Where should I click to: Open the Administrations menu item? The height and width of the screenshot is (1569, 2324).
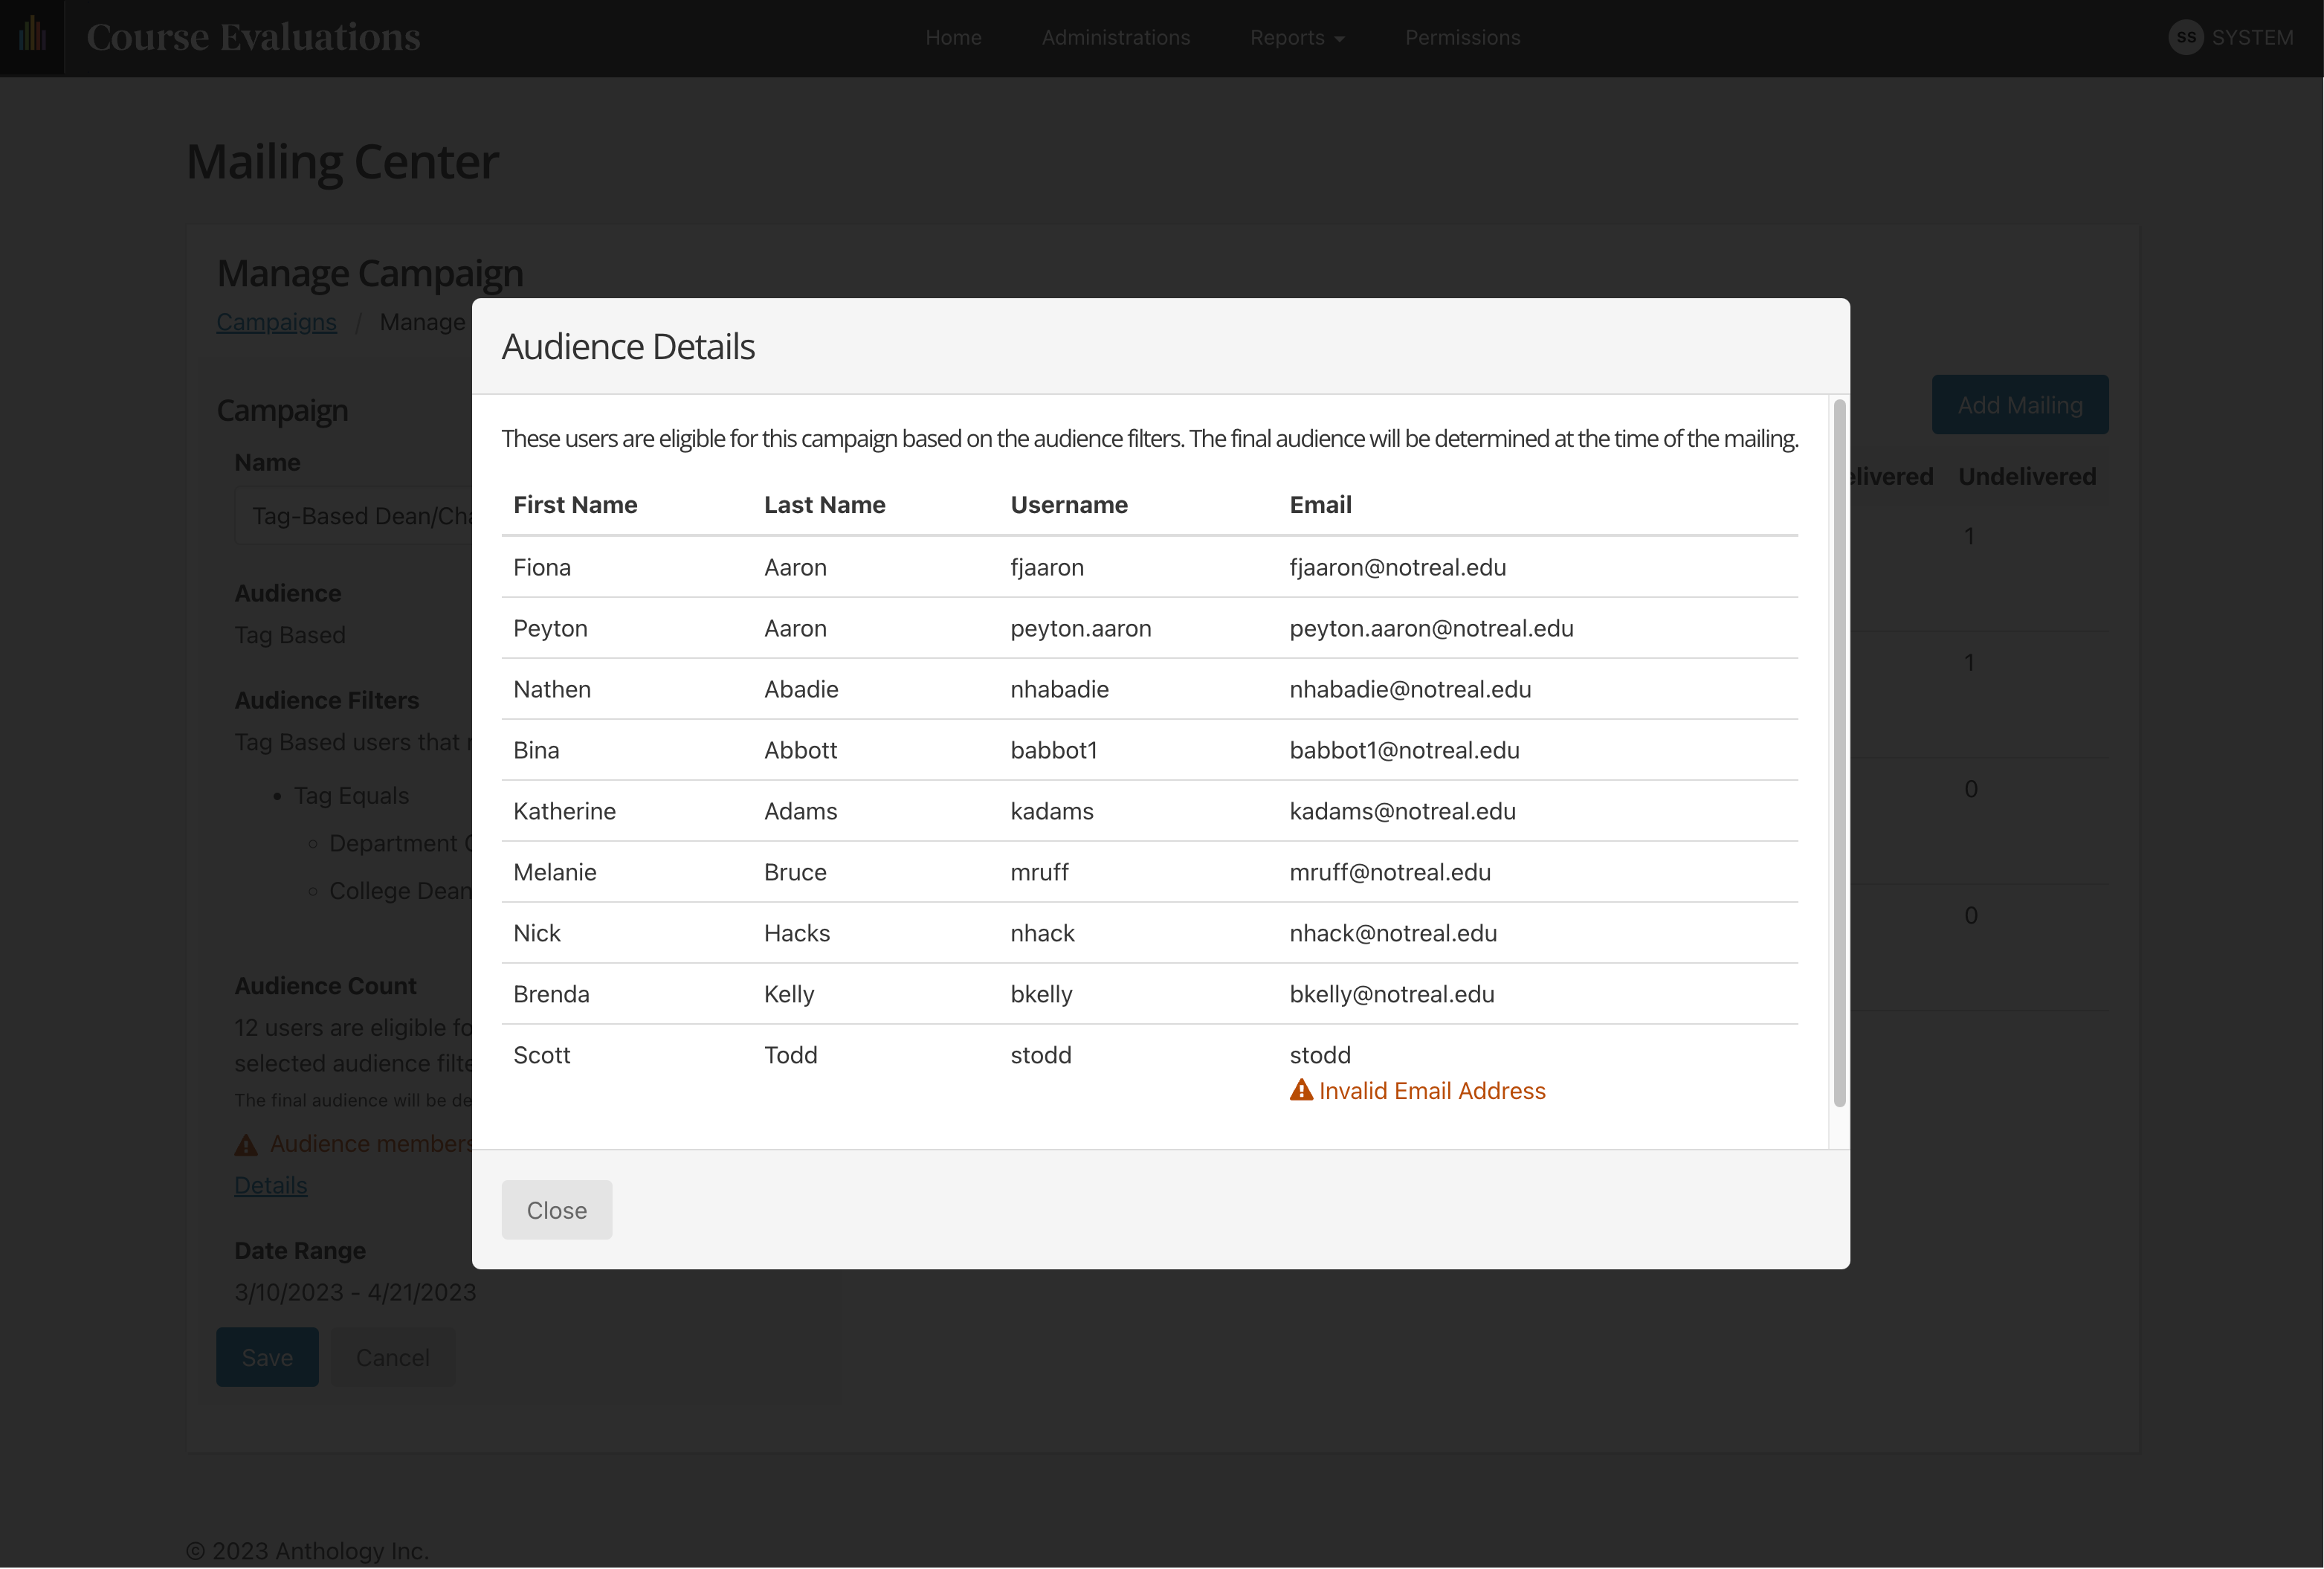pyautogui.click(x=1116, y=37)
